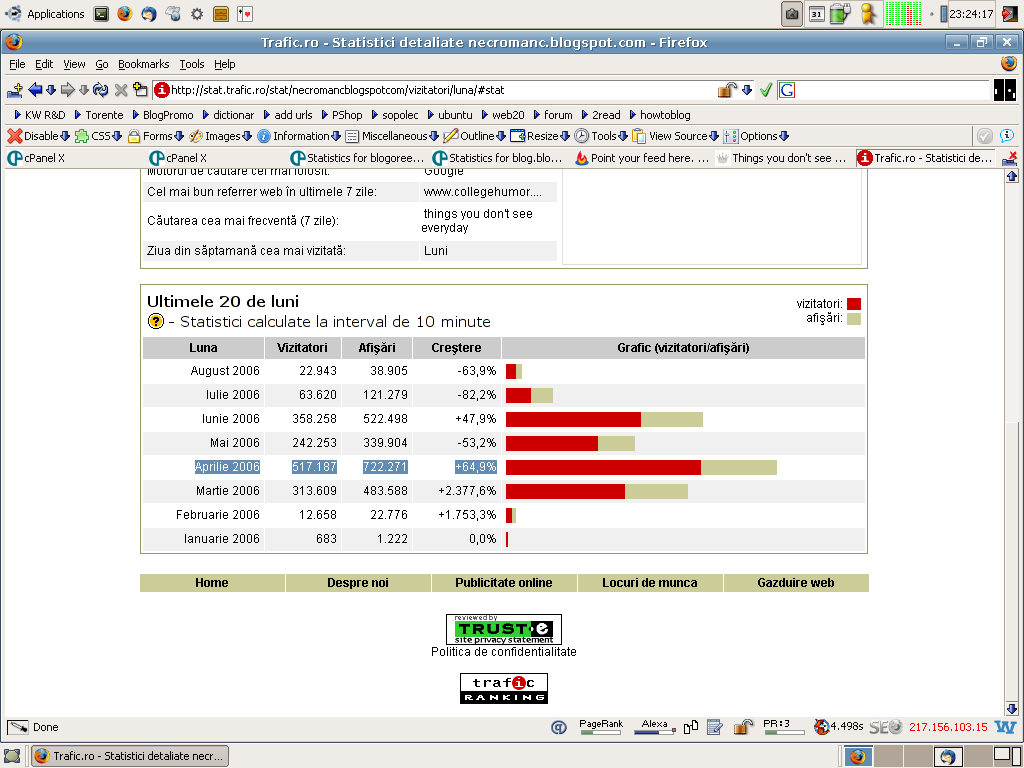
Task: Open the calendar applet in the top panel
Action: 816,14
